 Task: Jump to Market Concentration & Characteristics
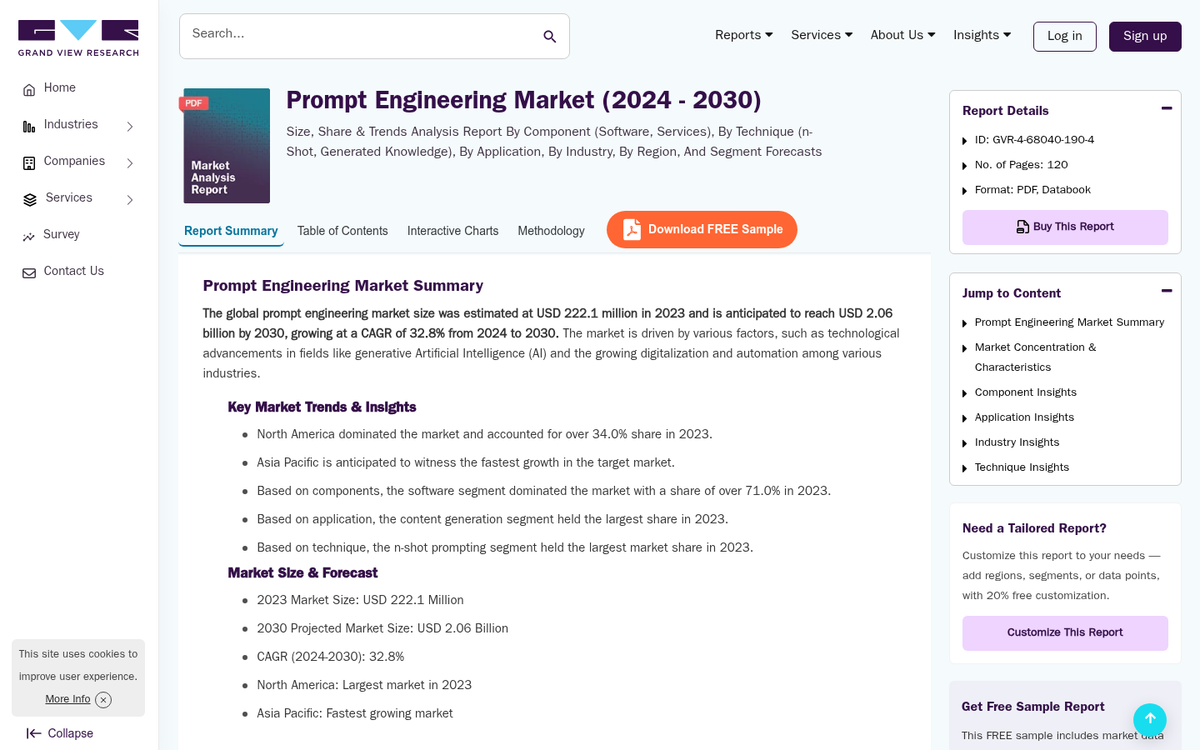click(x=1035, y=357)
